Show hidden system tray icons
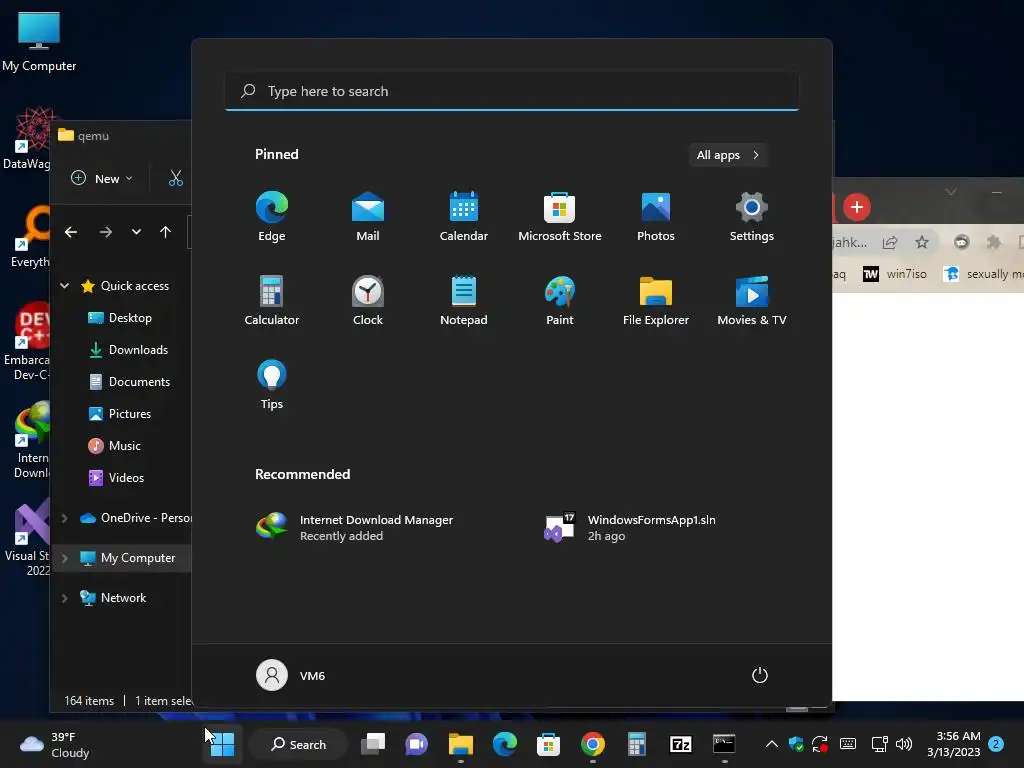This screenshot has width=1024, height=768. click(x=771, y=744)
